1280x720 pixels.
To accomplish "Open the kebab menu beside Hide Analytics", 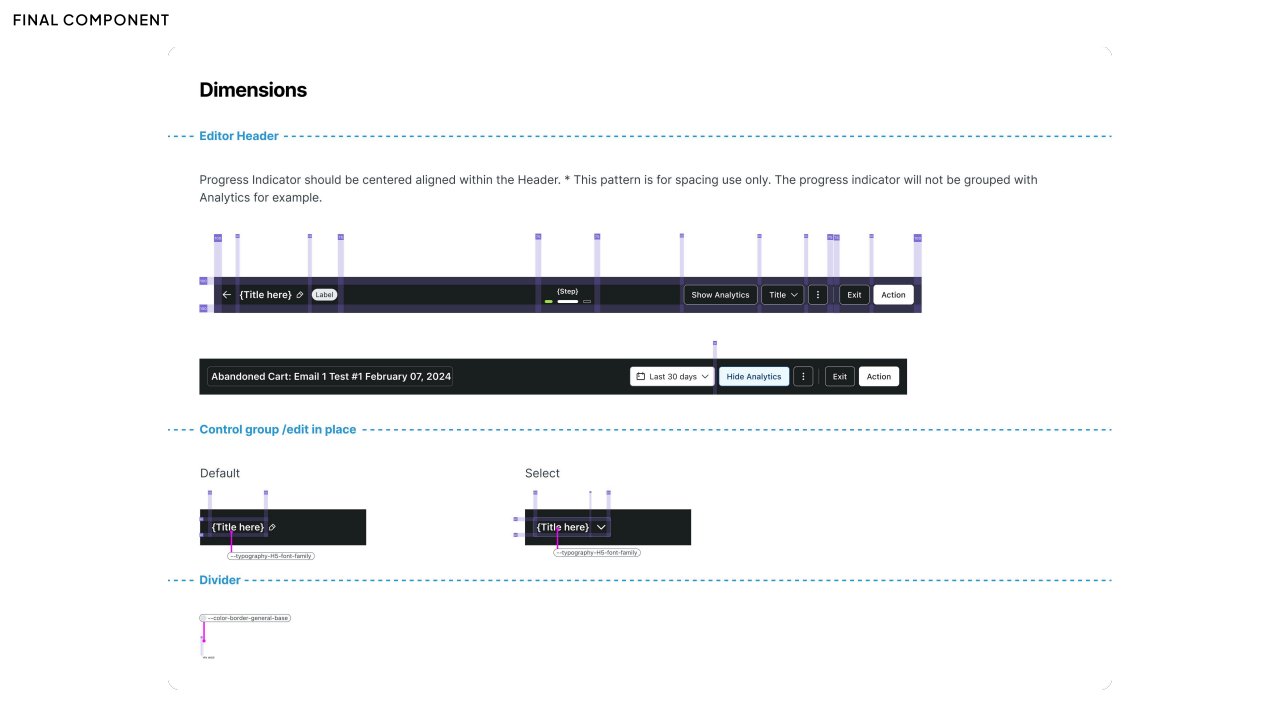I will (x=803, y=377).
